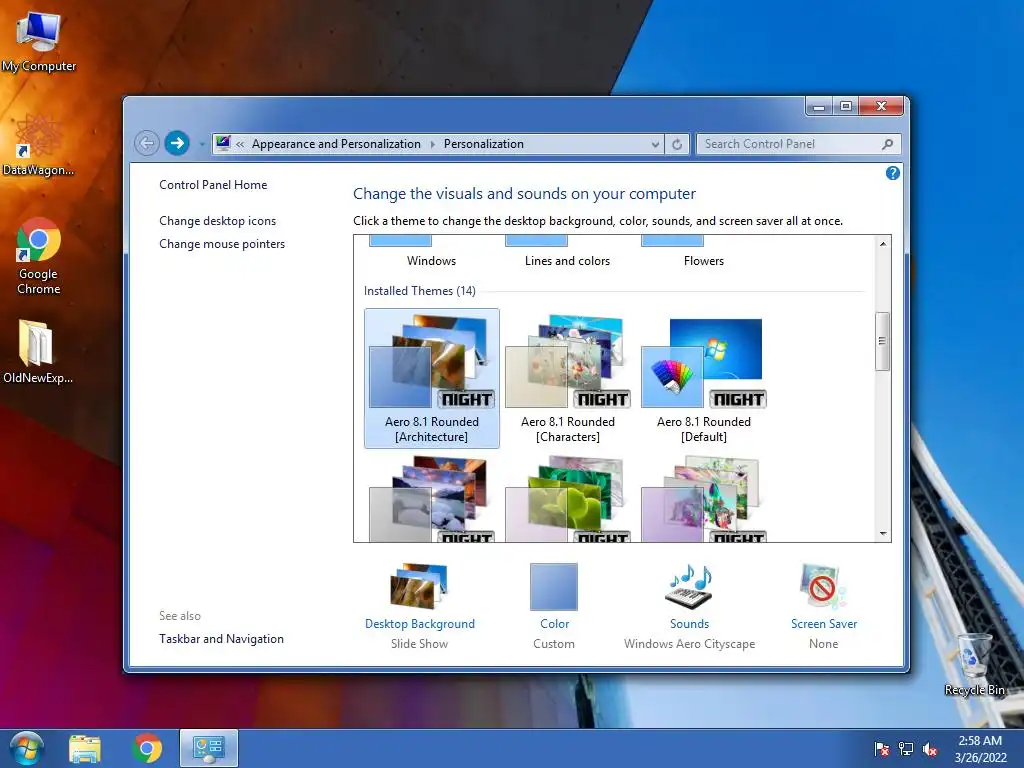Select Appearance and Personalization breadcrumb
Screen dimensions: 1024x768
(336, 144)
